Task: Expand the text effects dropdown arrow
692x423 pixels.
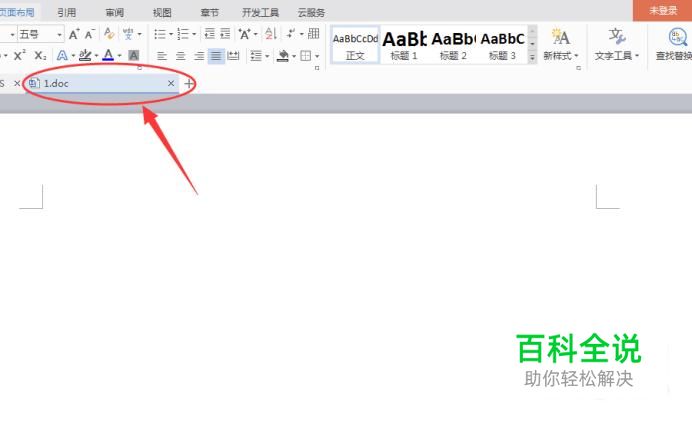Action: pyautogui.click(x=73, y=56)
